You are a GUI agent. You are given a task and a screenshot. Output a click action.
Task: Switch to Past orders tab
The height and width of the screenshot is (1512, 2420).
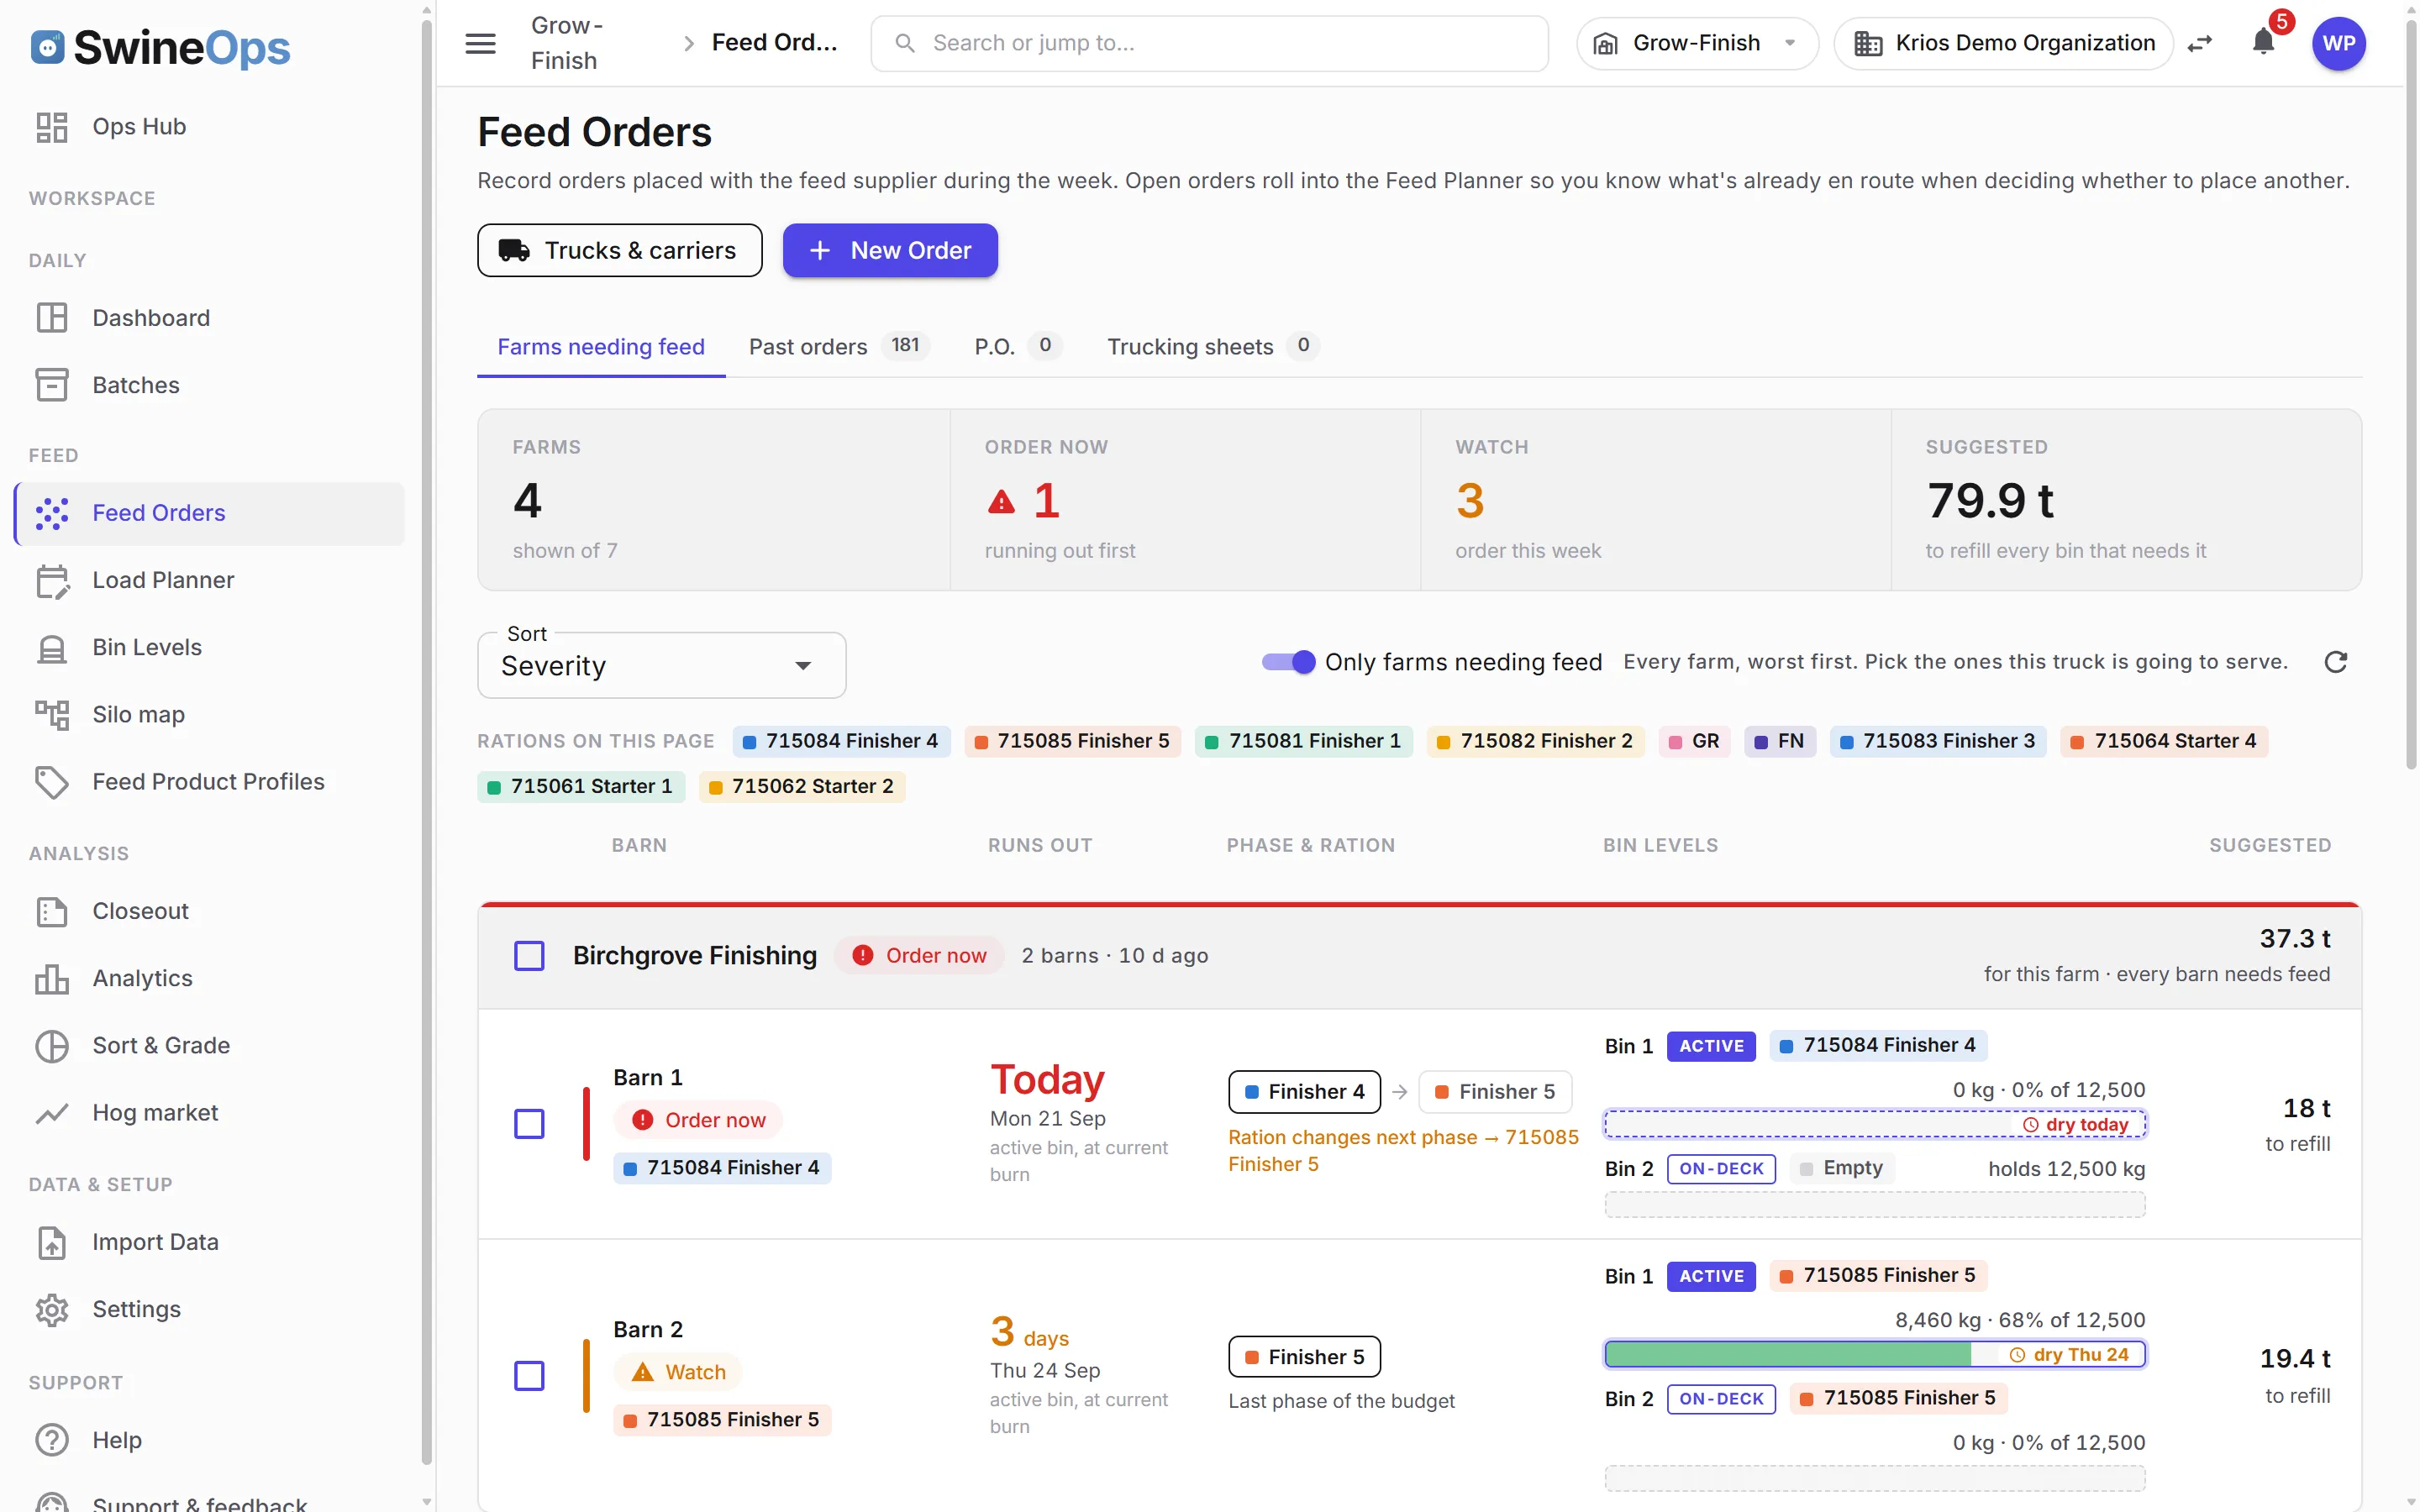[839, 346]
